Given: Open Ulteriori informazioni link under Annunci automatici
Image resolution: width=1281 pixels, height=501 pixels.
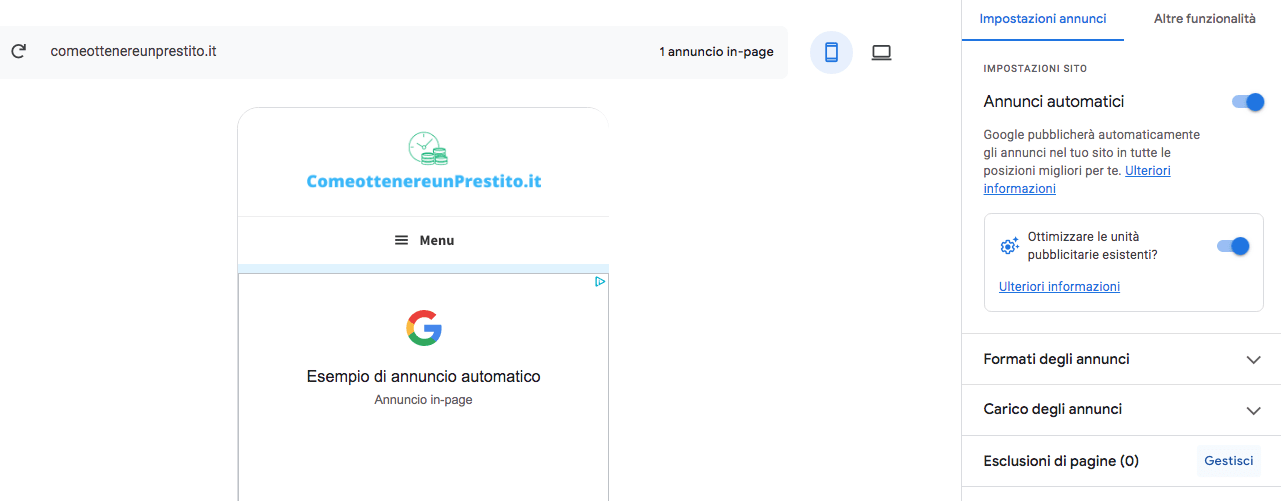Looking at the screenshot, I should 1077,179.
